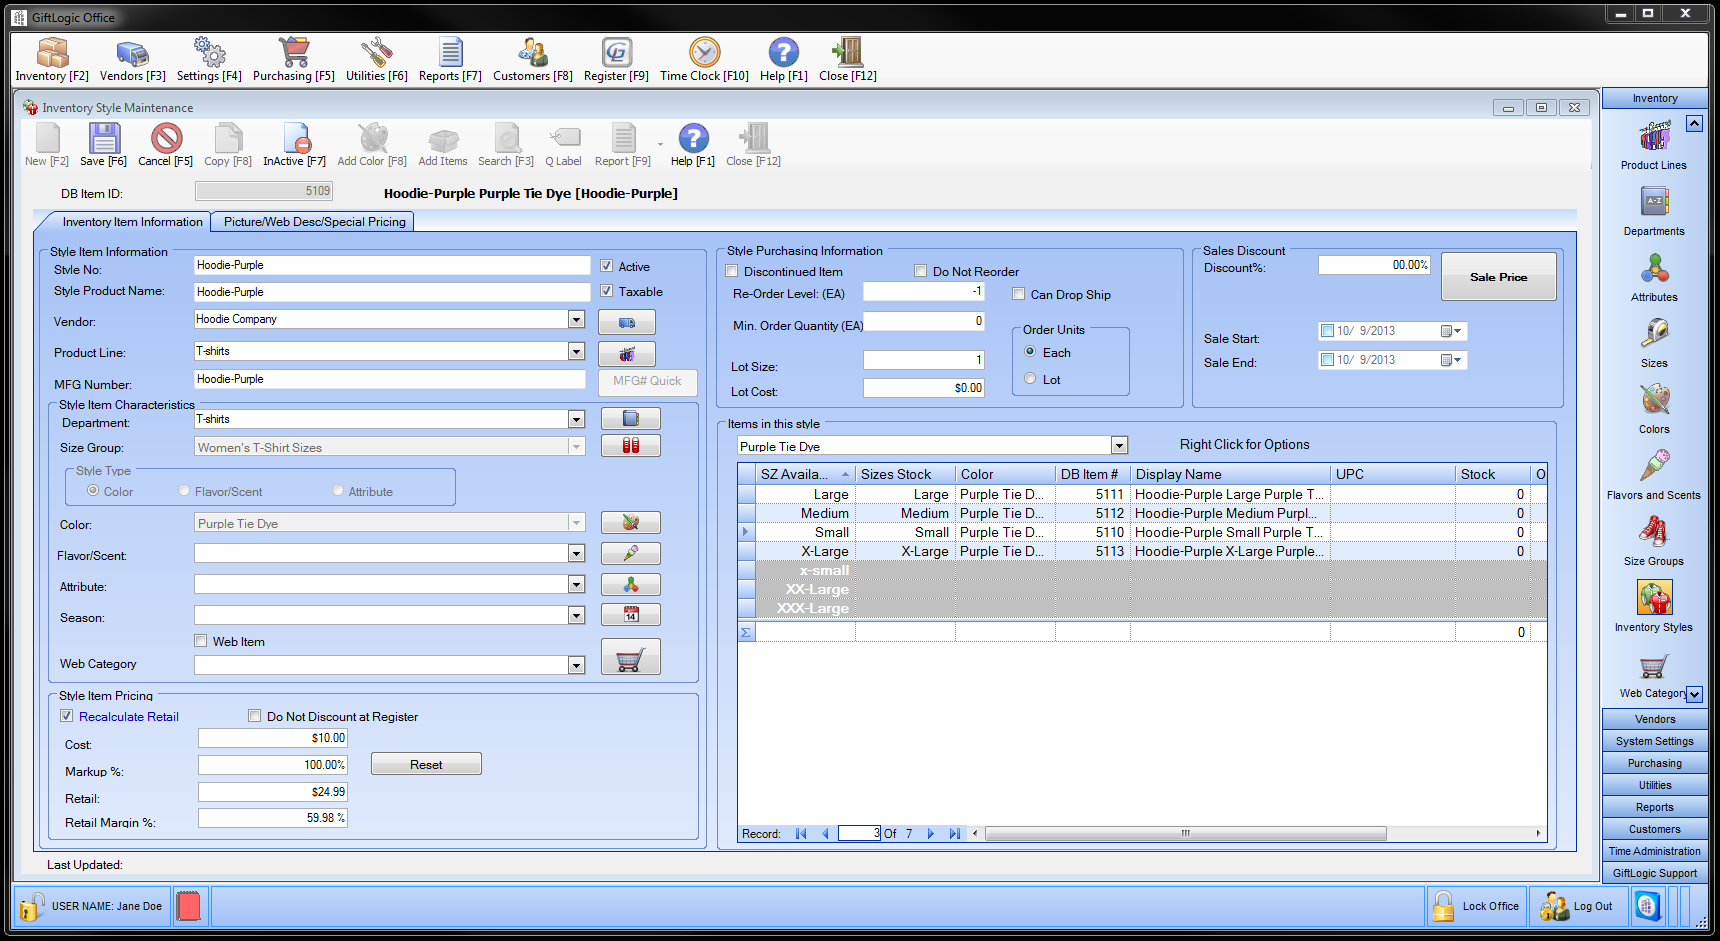
Task: Switch to Picture/Web Desc/Special Pricing tab
Action: (314, 222)
